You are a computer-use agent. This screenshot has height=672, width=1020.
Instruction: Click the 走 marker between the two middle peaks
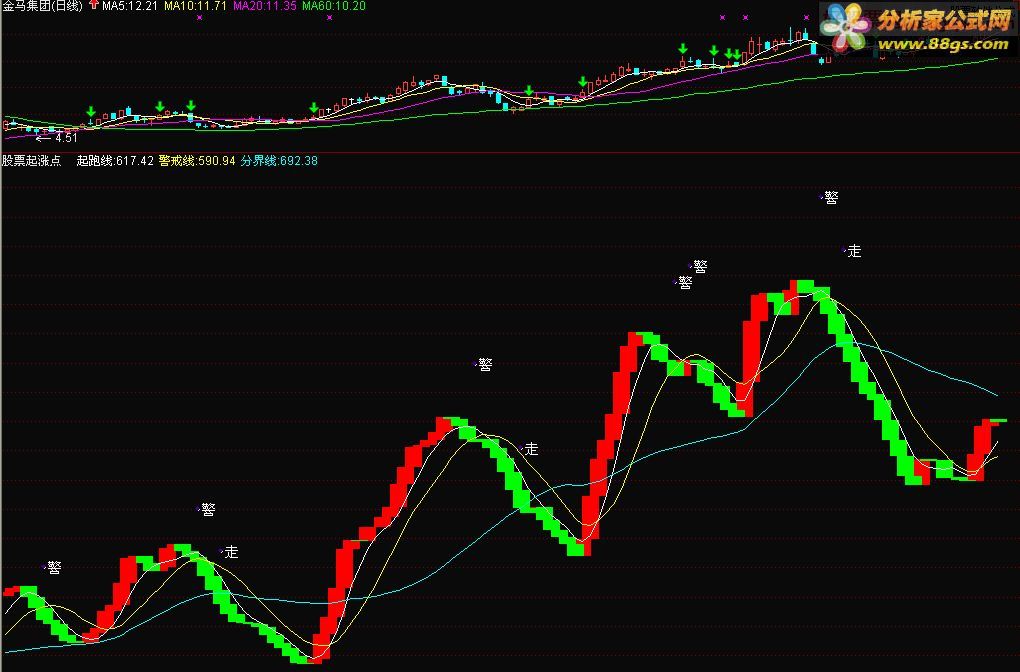(531, 449)
